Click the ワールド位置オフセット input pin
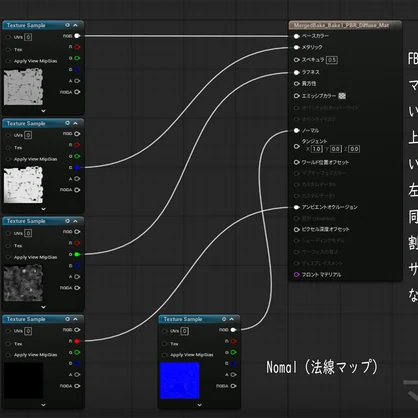This screenshot has height=418, width=418. click(x=296, y=162)
